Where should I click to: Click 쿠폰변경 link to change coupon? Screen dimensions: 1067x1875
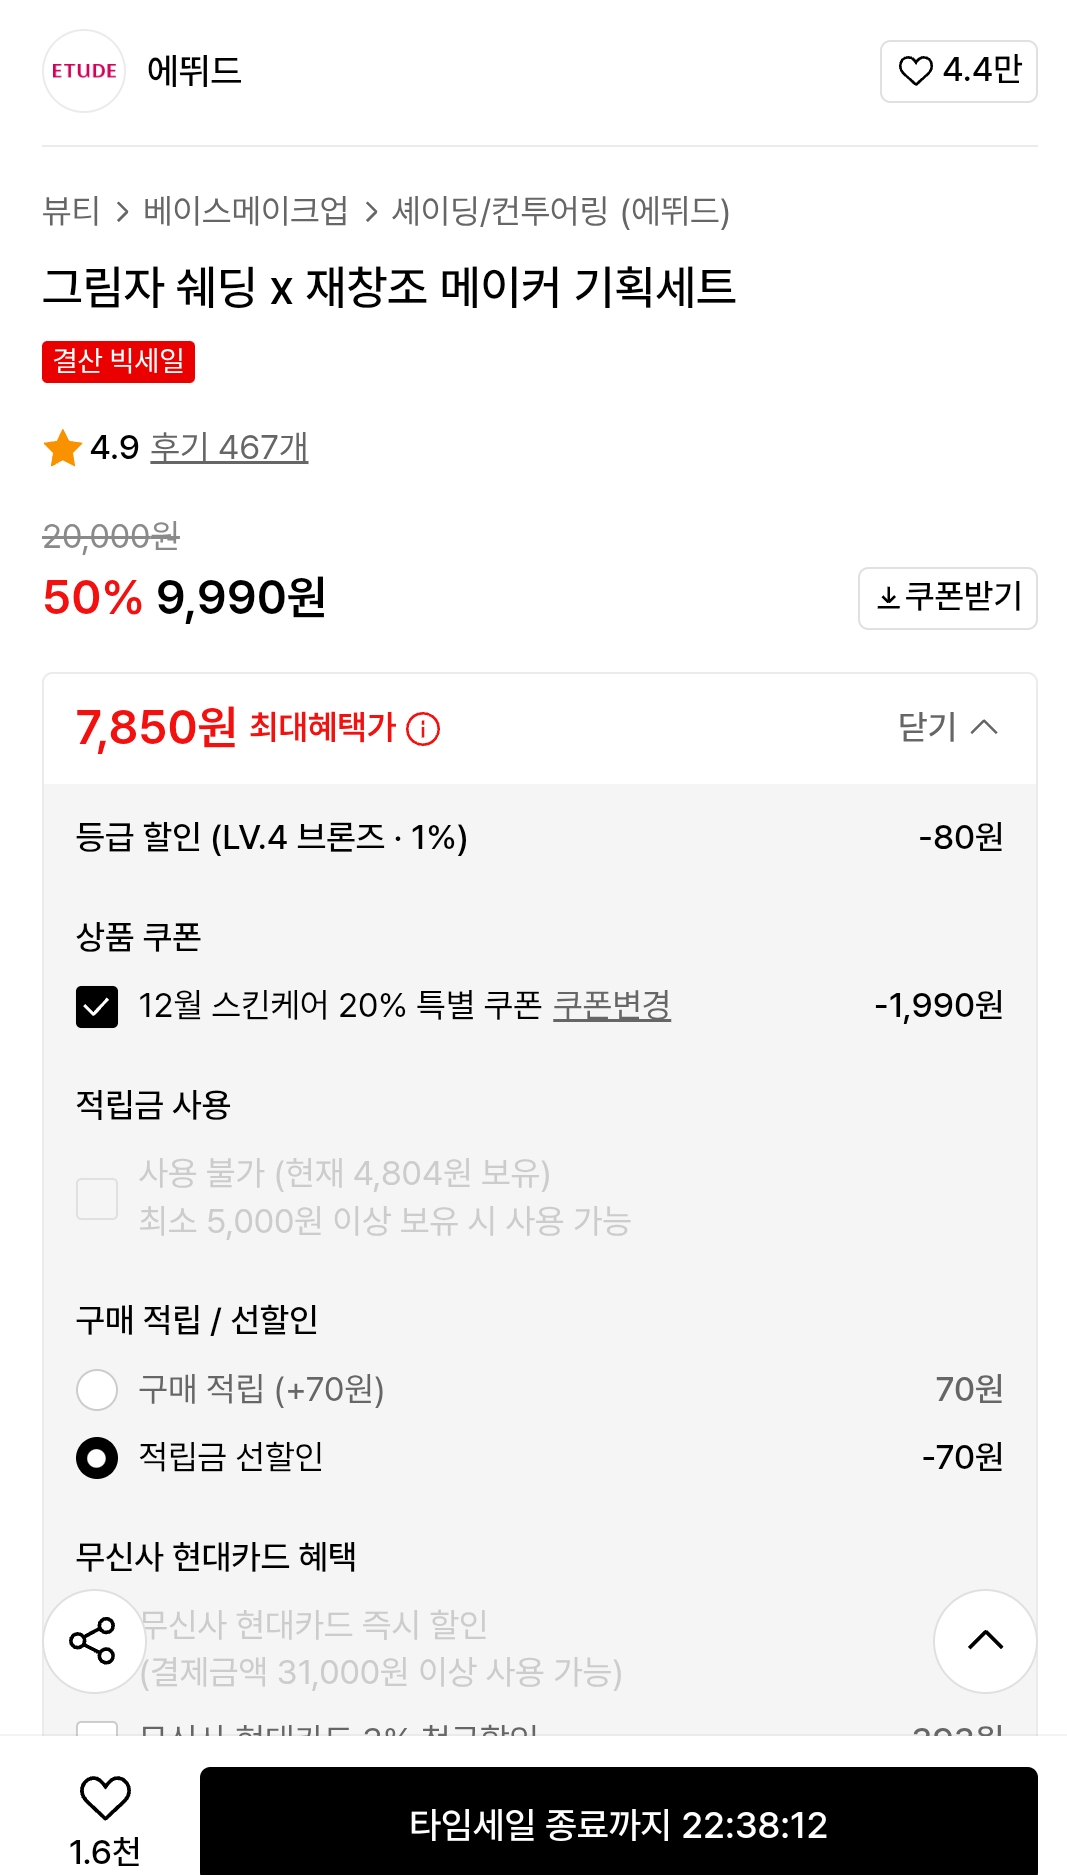611,1005
